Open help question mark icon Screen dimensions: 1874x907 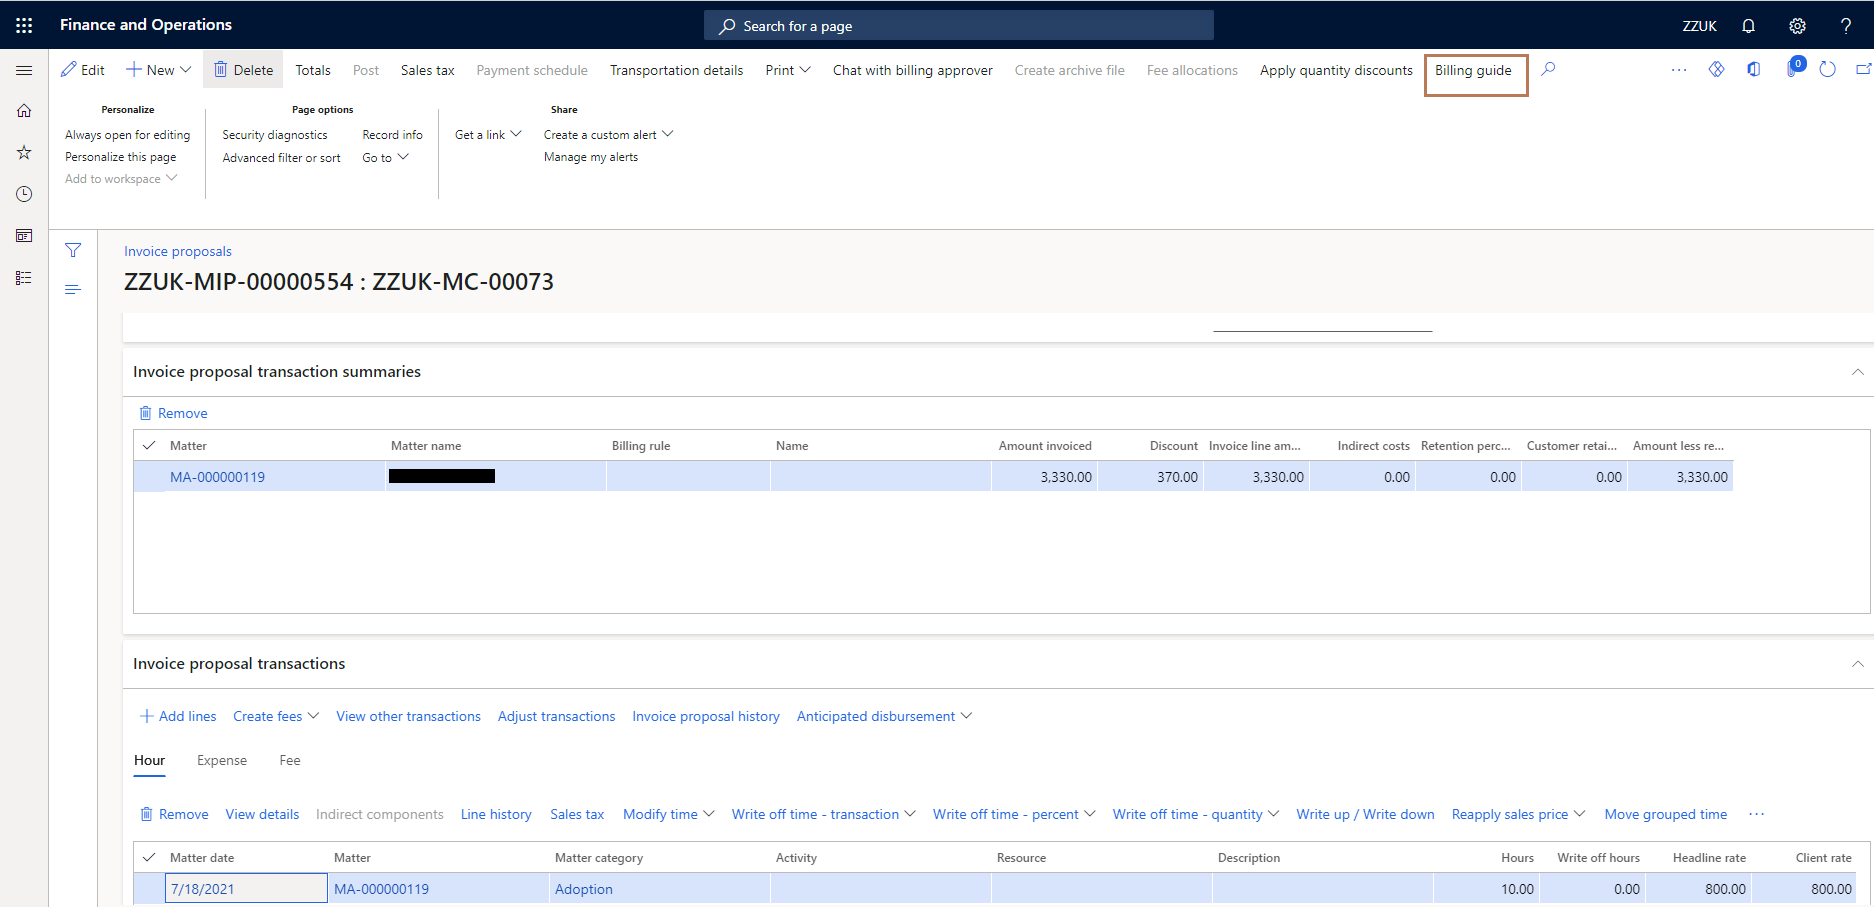click(x=1845, y=26)
